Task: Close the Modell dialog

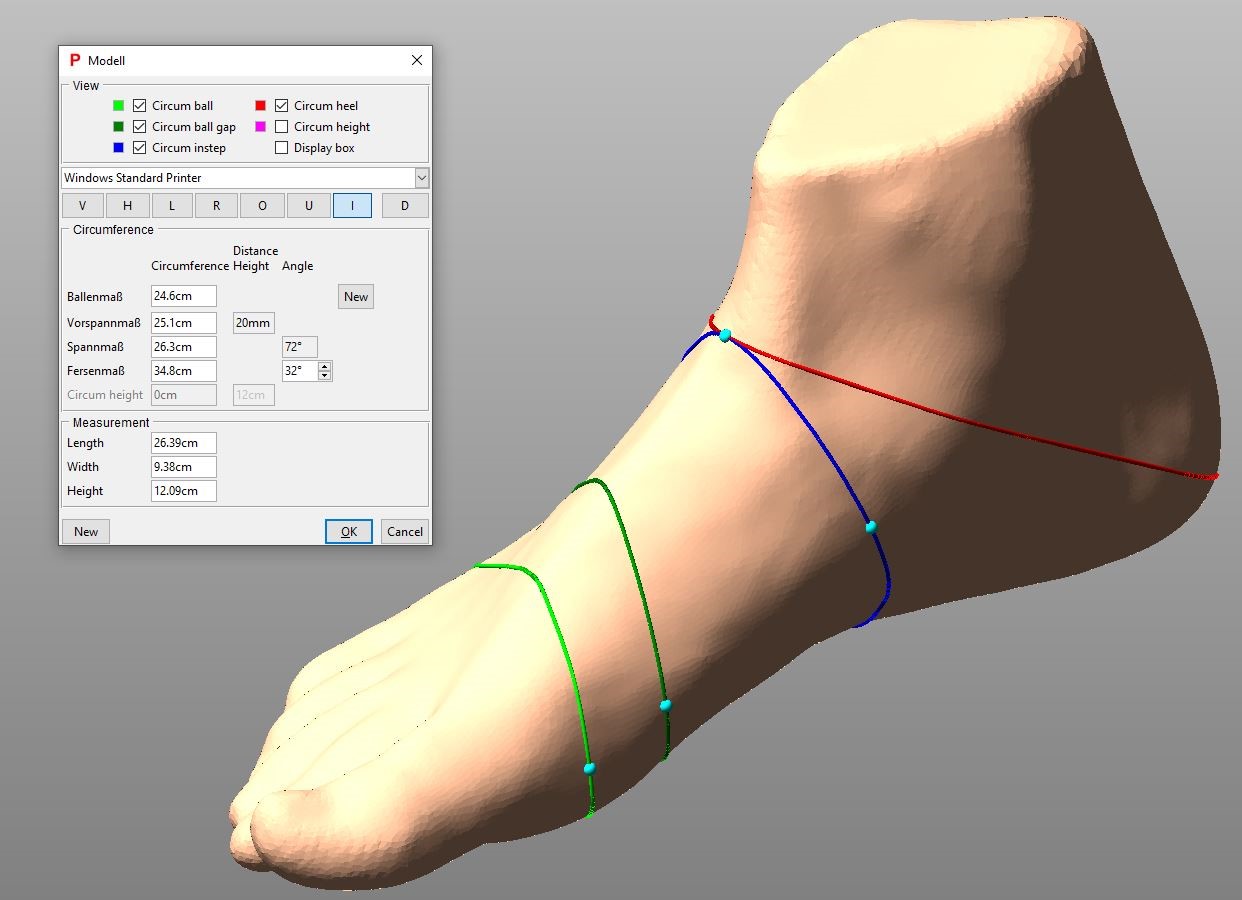Action: [x=417, y=60]
